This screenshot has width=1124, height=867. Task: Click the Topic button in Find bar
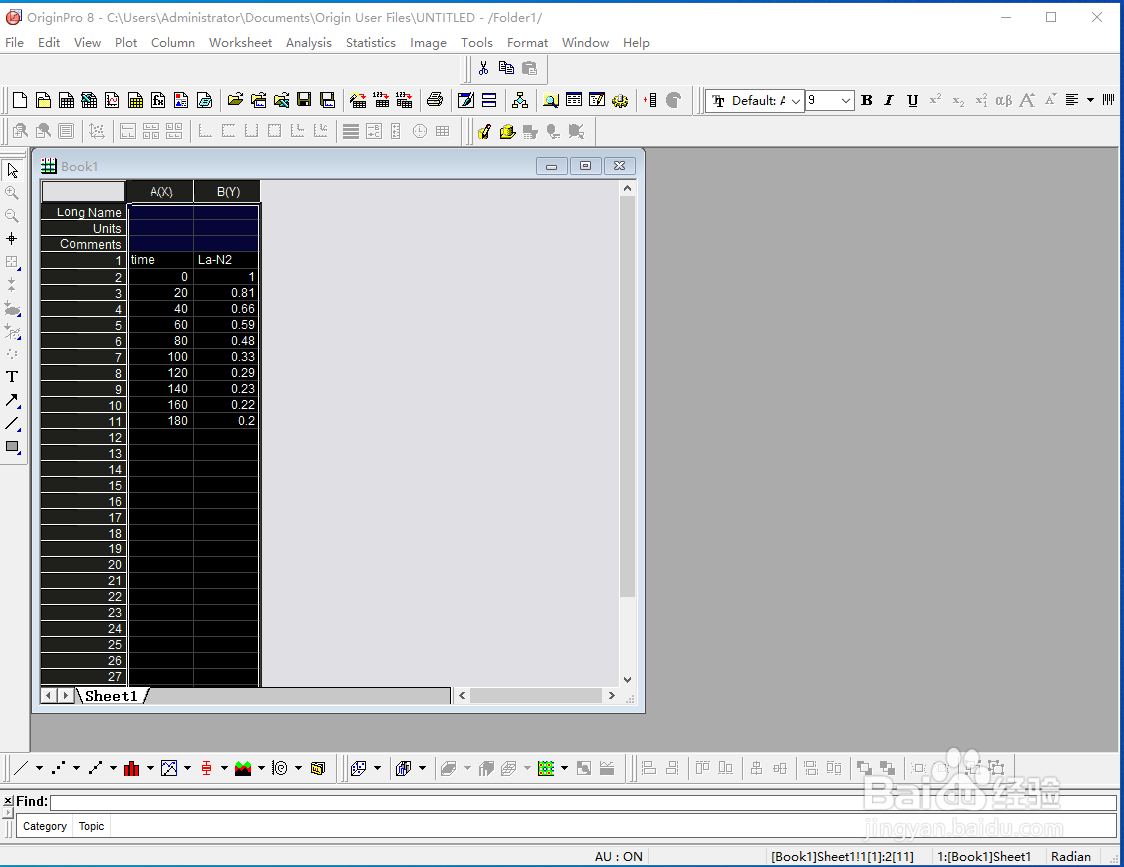(92, 826)
